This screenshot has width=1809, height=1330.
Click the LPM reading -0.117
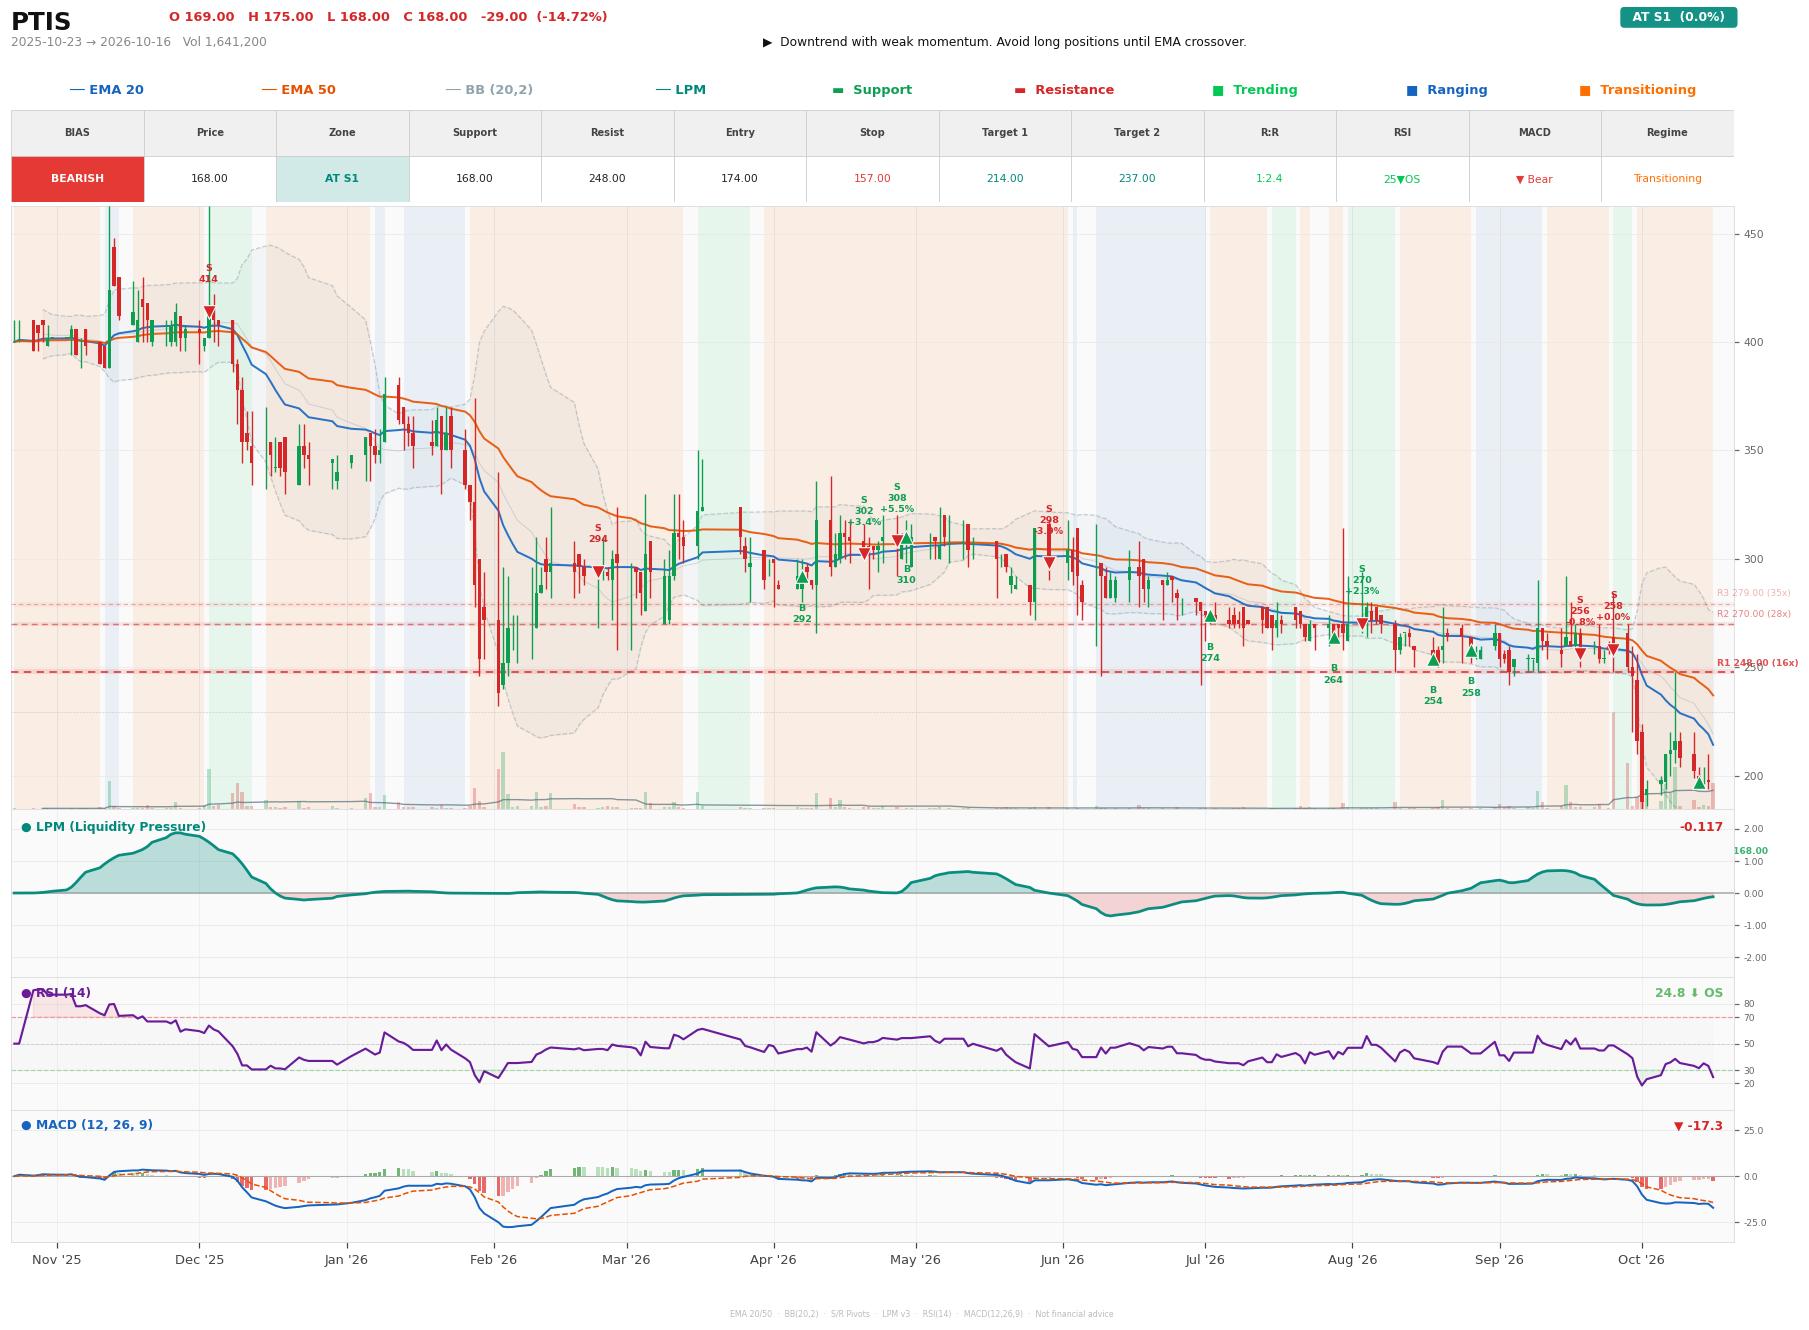coord(1701,827)
